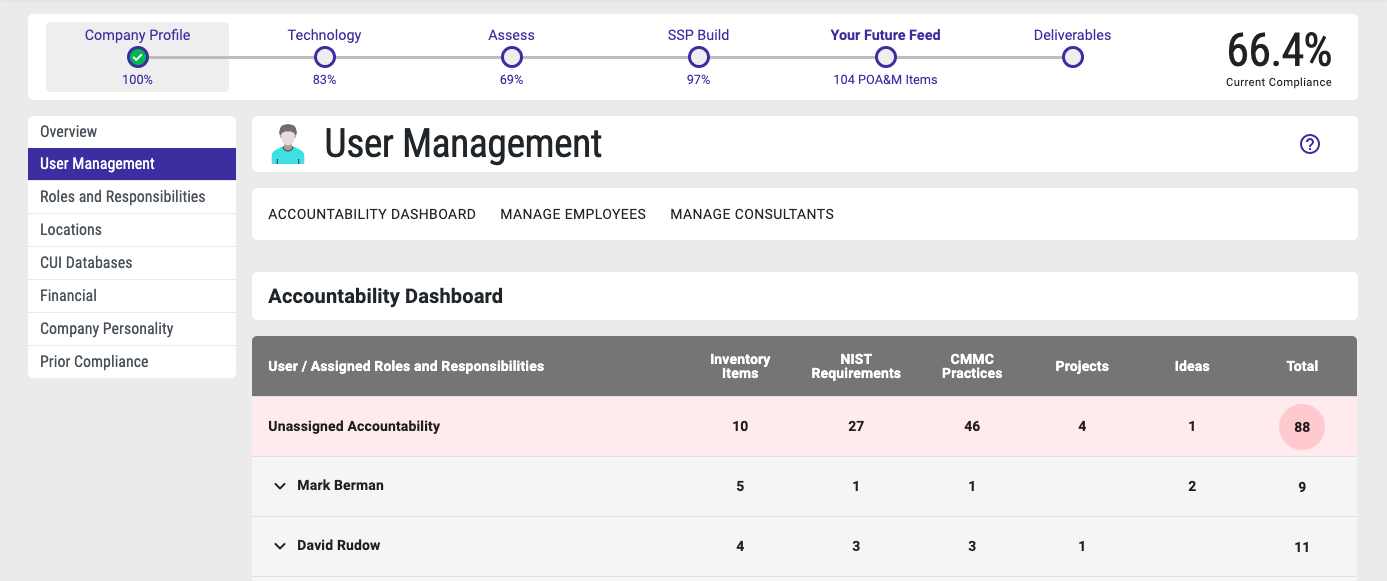Screen dimensions: 1387x581
Task: Open the Manage Employees tab
Action: coord(573,214)
